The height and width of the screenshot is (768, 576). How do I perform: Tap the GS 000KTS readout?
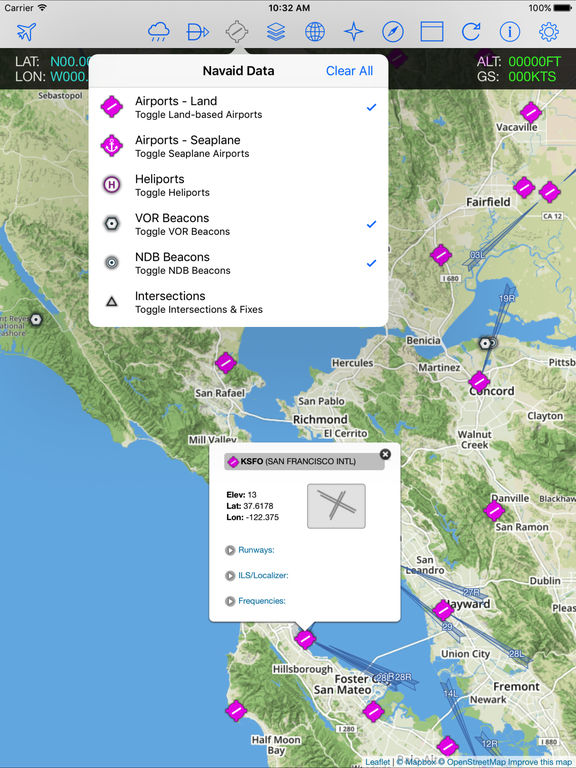[516, 77]
